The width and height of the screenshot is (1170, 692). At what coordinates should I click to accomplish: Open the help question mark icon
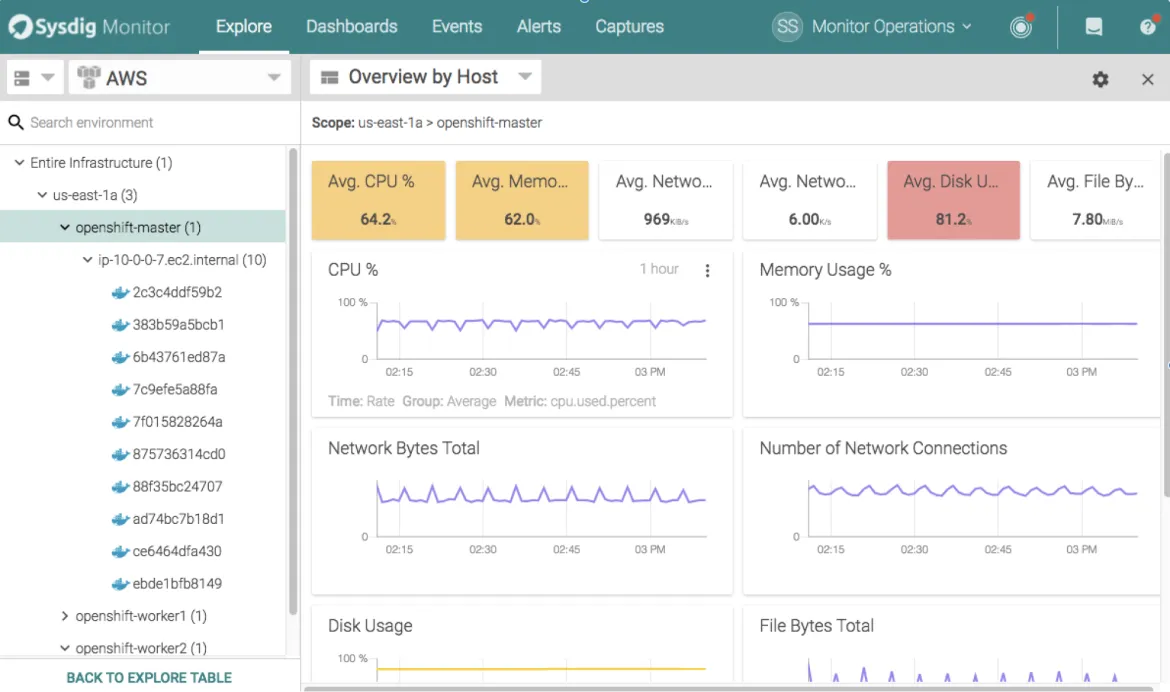coord(1146,26)
